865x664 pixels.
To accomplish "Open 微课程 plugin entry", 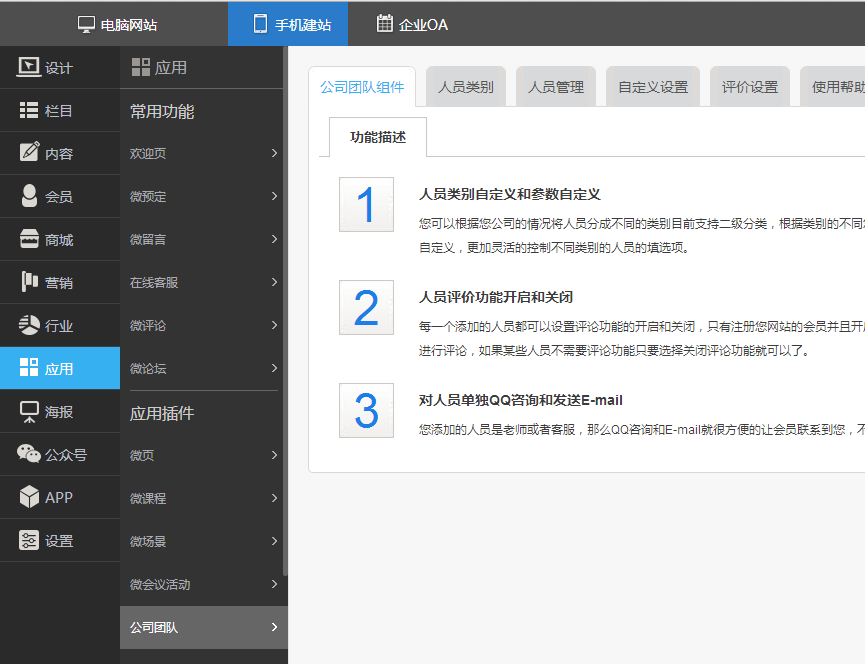I will pyautogui.click(x=204, y=498).
